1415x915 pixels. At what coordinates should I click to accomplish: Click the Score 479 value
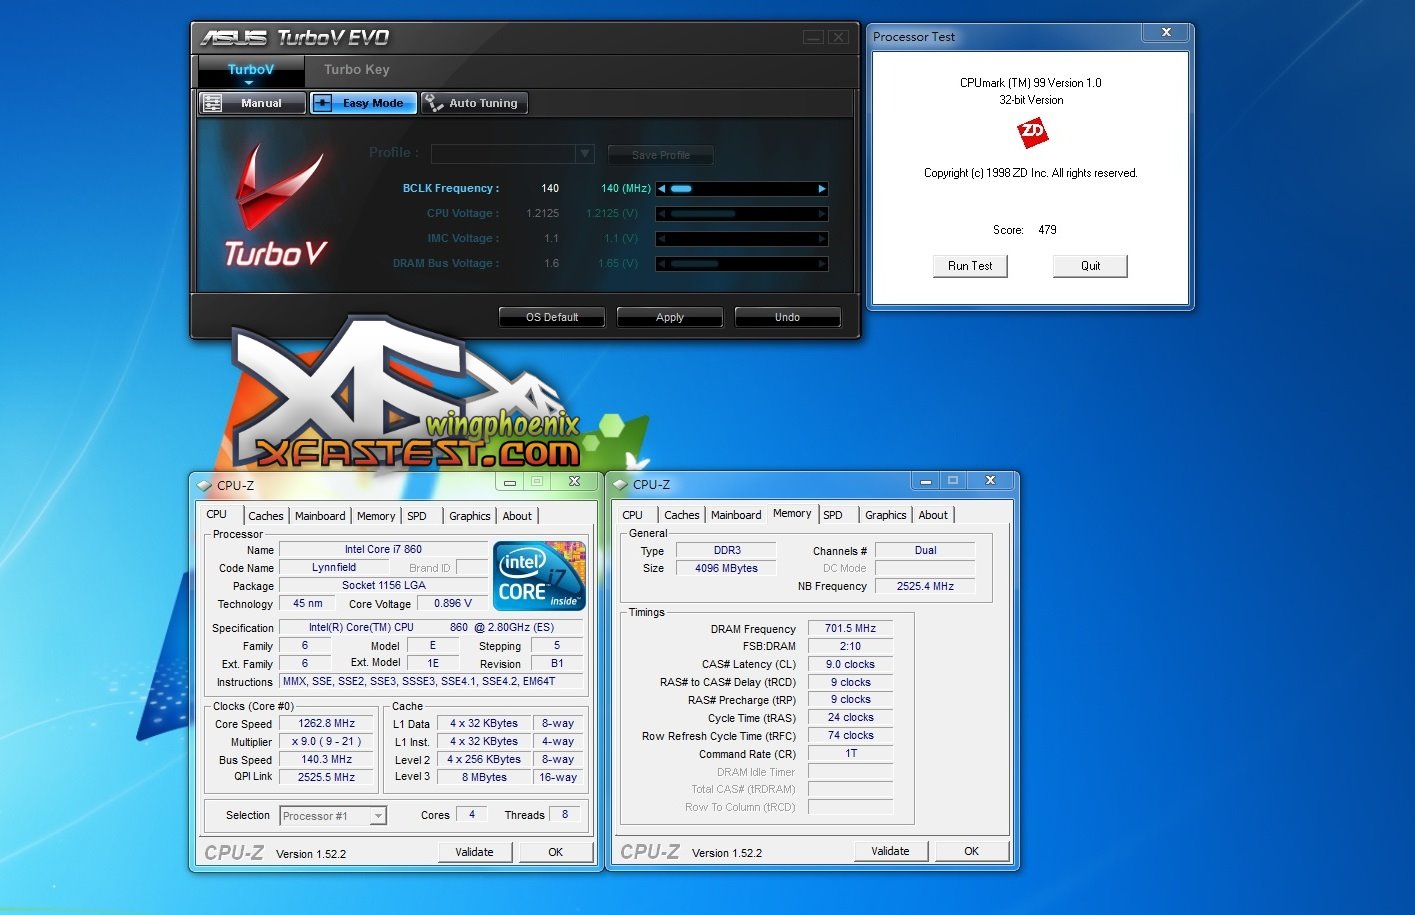point(1047,230)
